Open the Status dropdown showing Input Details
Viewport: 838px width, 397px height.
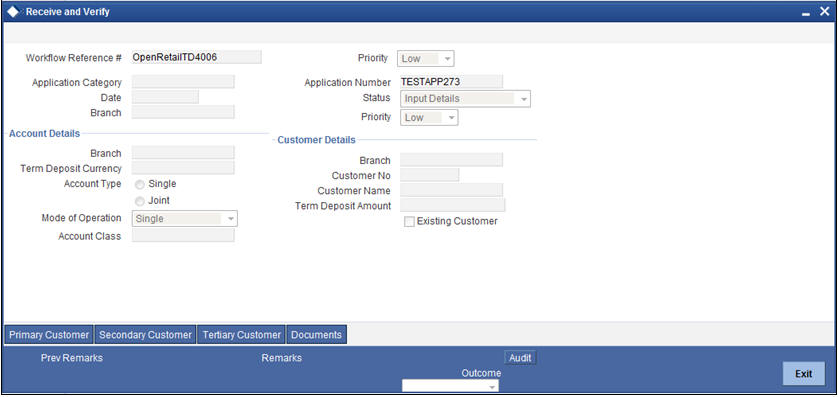pyautogui.click(x=465, y=99)
